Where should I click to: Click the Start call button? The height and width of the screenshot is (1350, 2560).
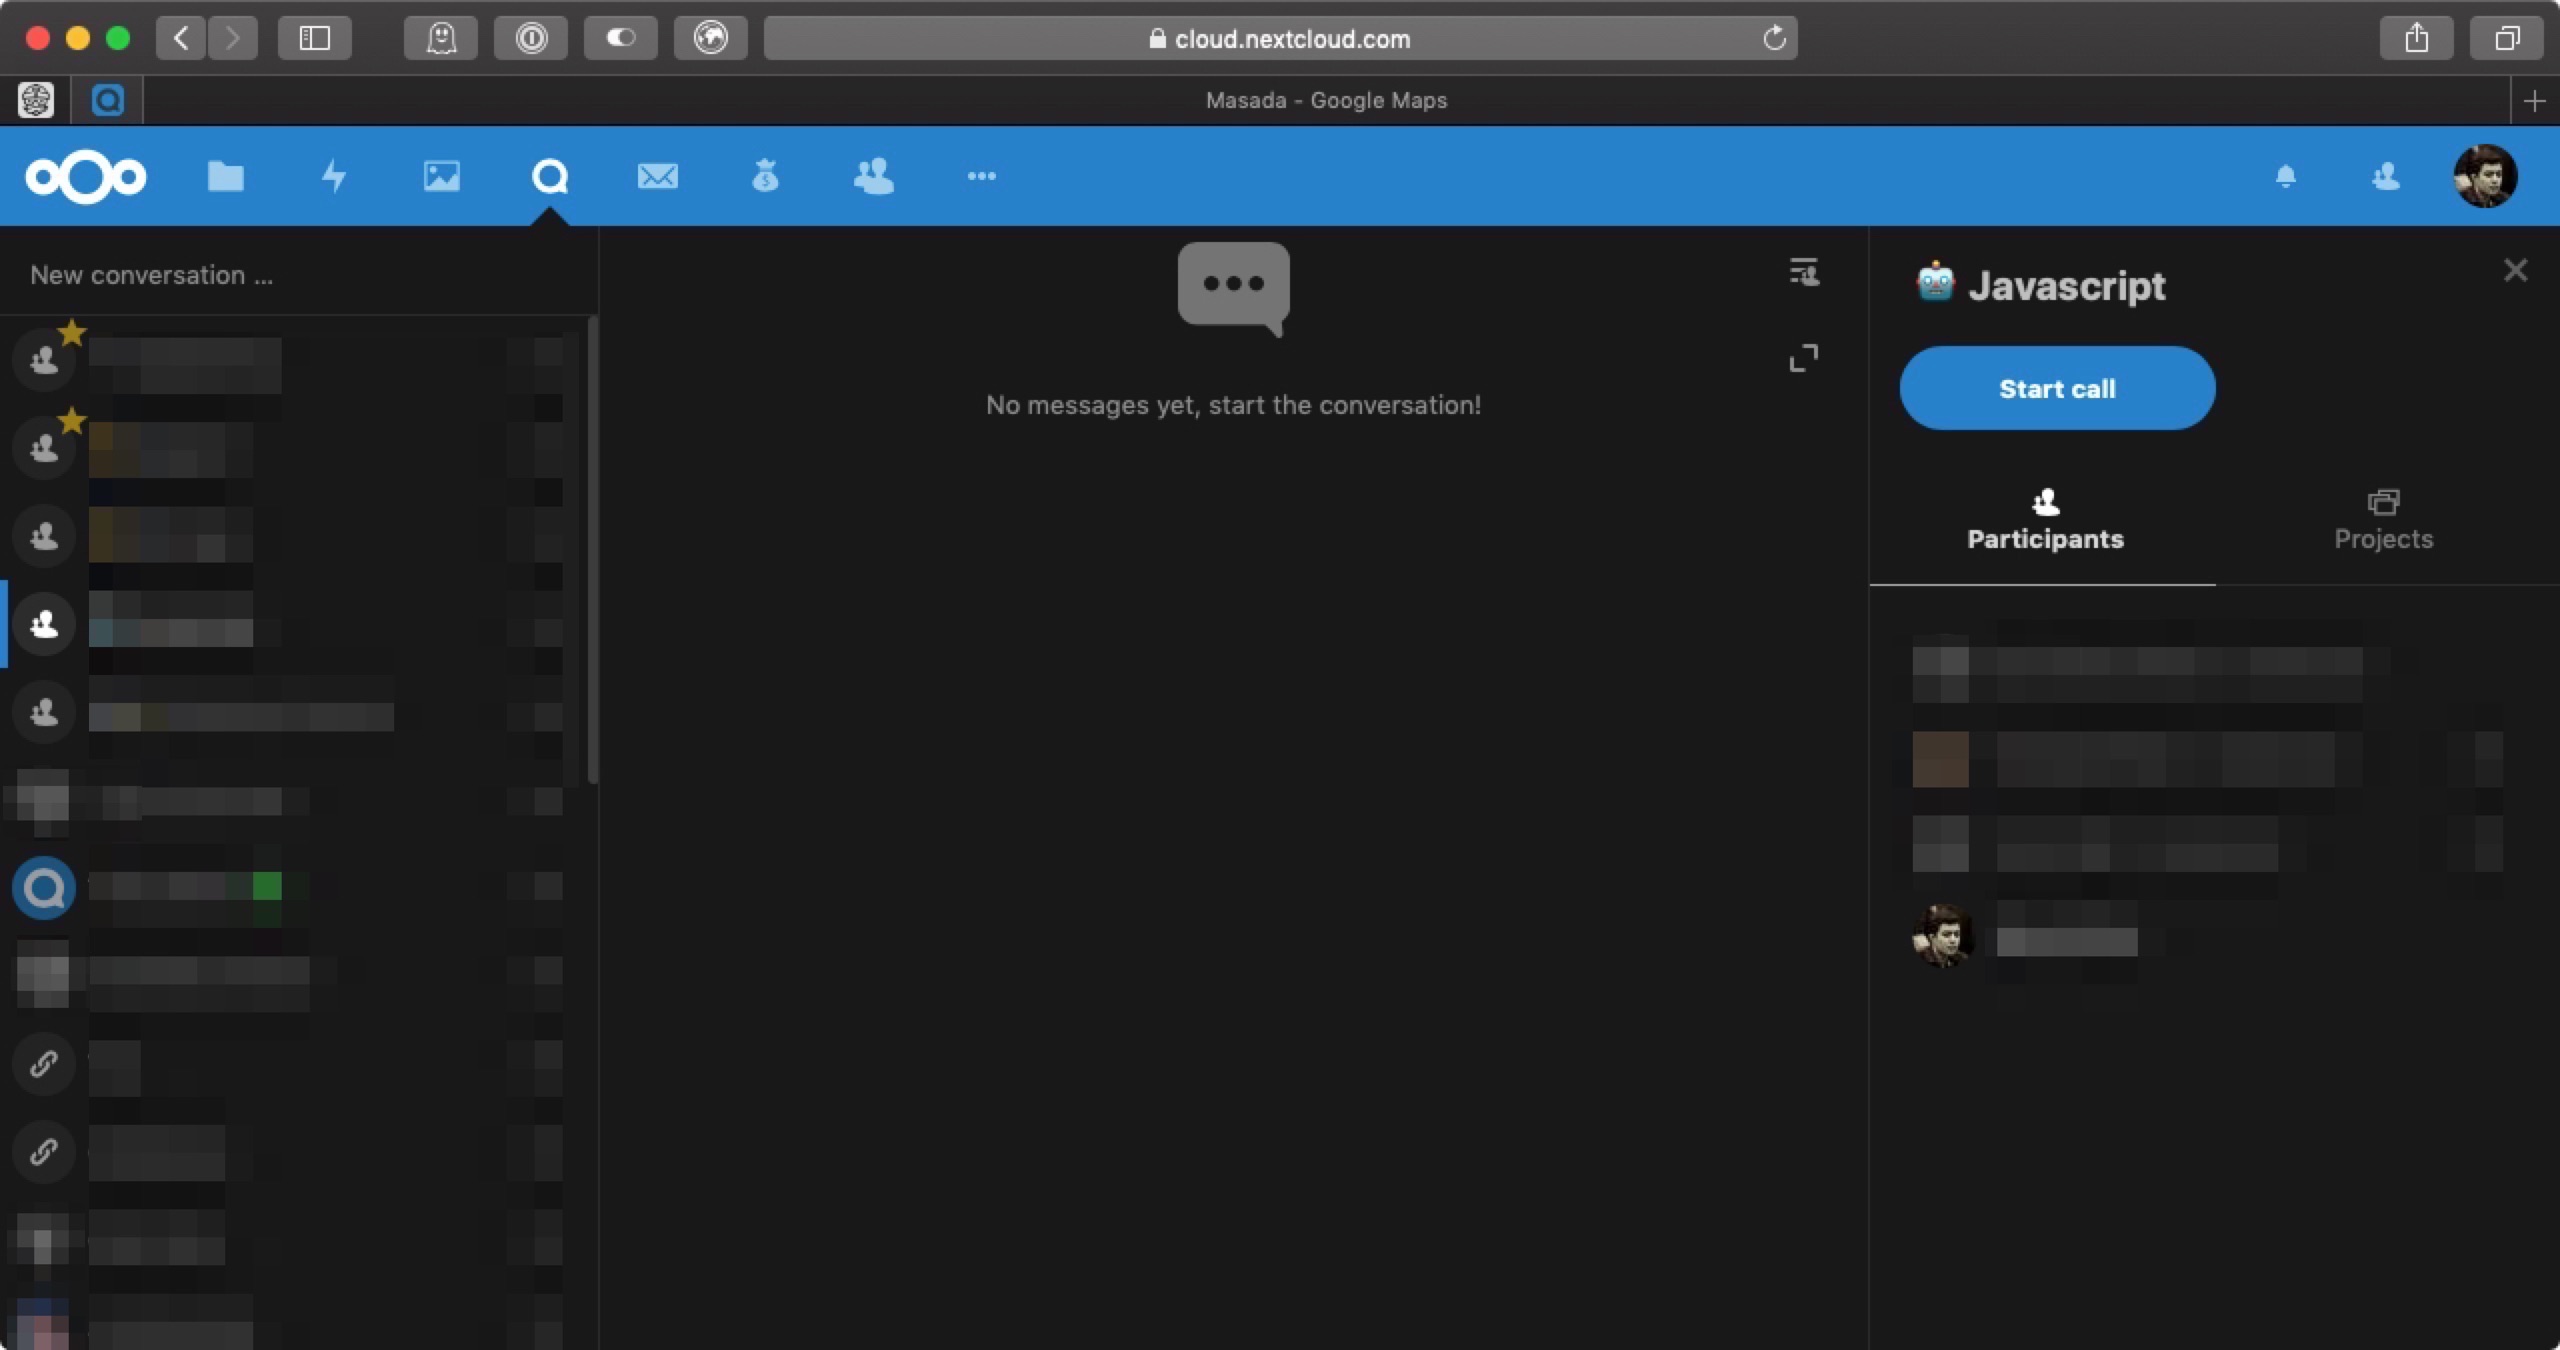(x=2057, y=388)
